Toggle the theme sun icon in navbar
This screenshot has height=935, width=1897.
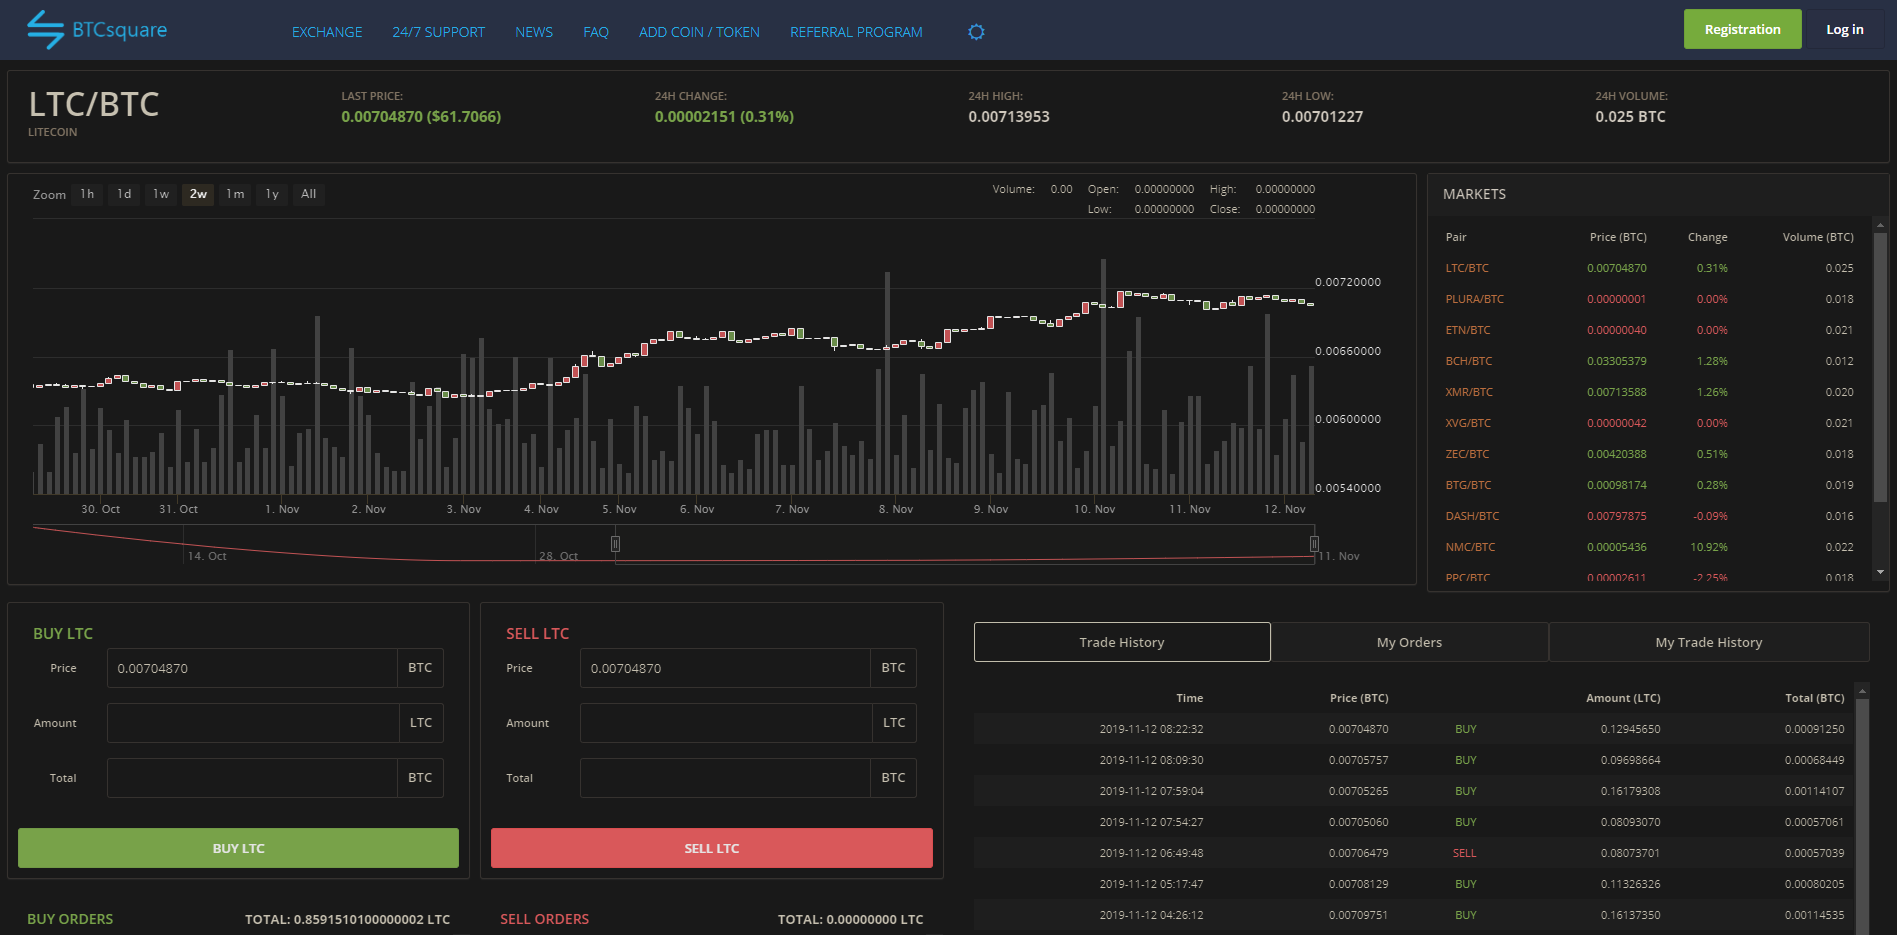pos(976,32)
